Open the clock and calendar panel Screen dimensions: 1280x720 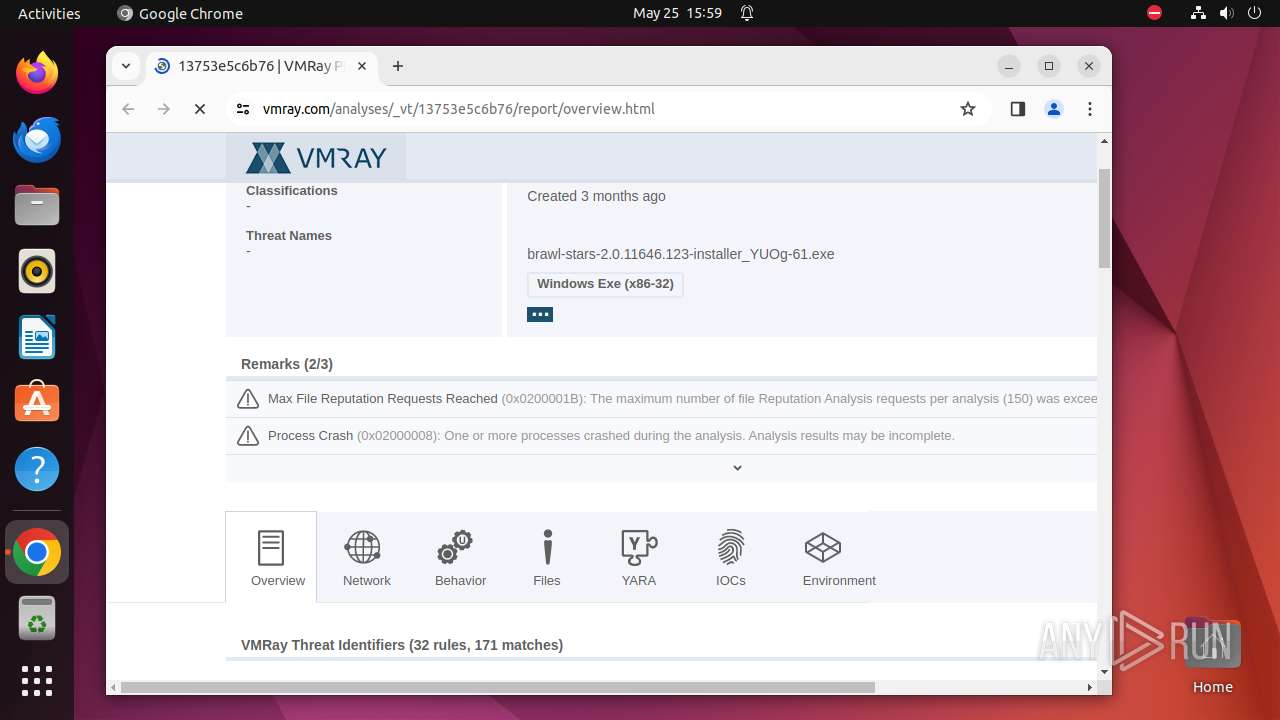[x=677, y=13]
